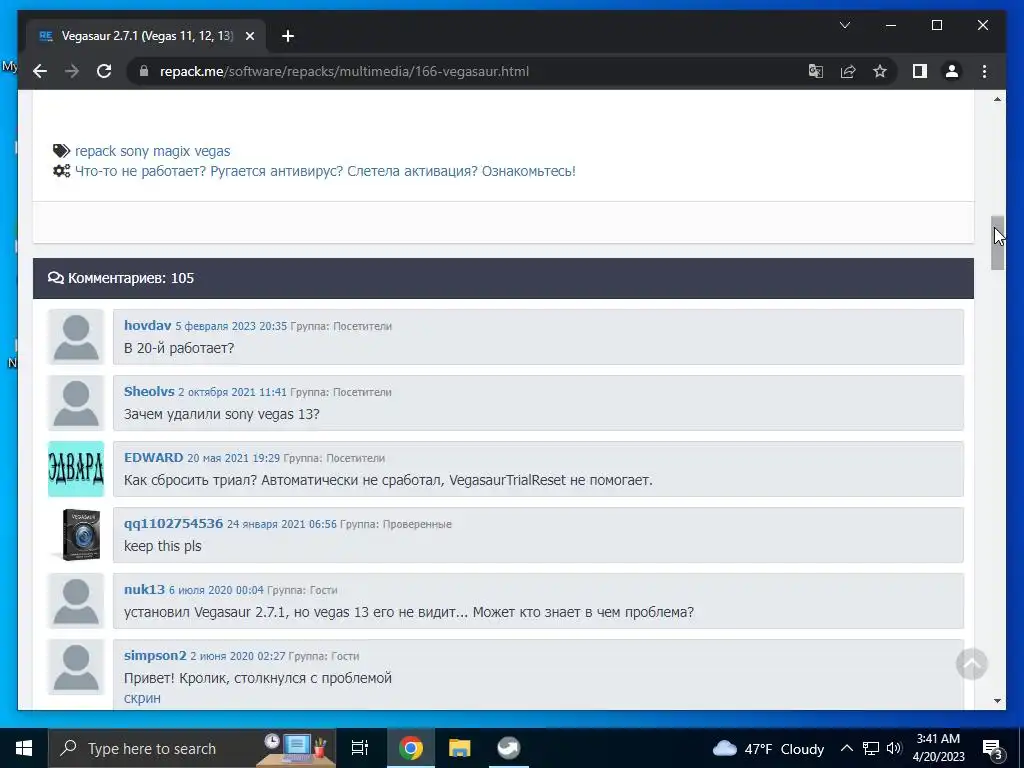
Task: Click the comment 'Зачем удалили sony vegas 13?'
Action: click(x=221, y=414)
